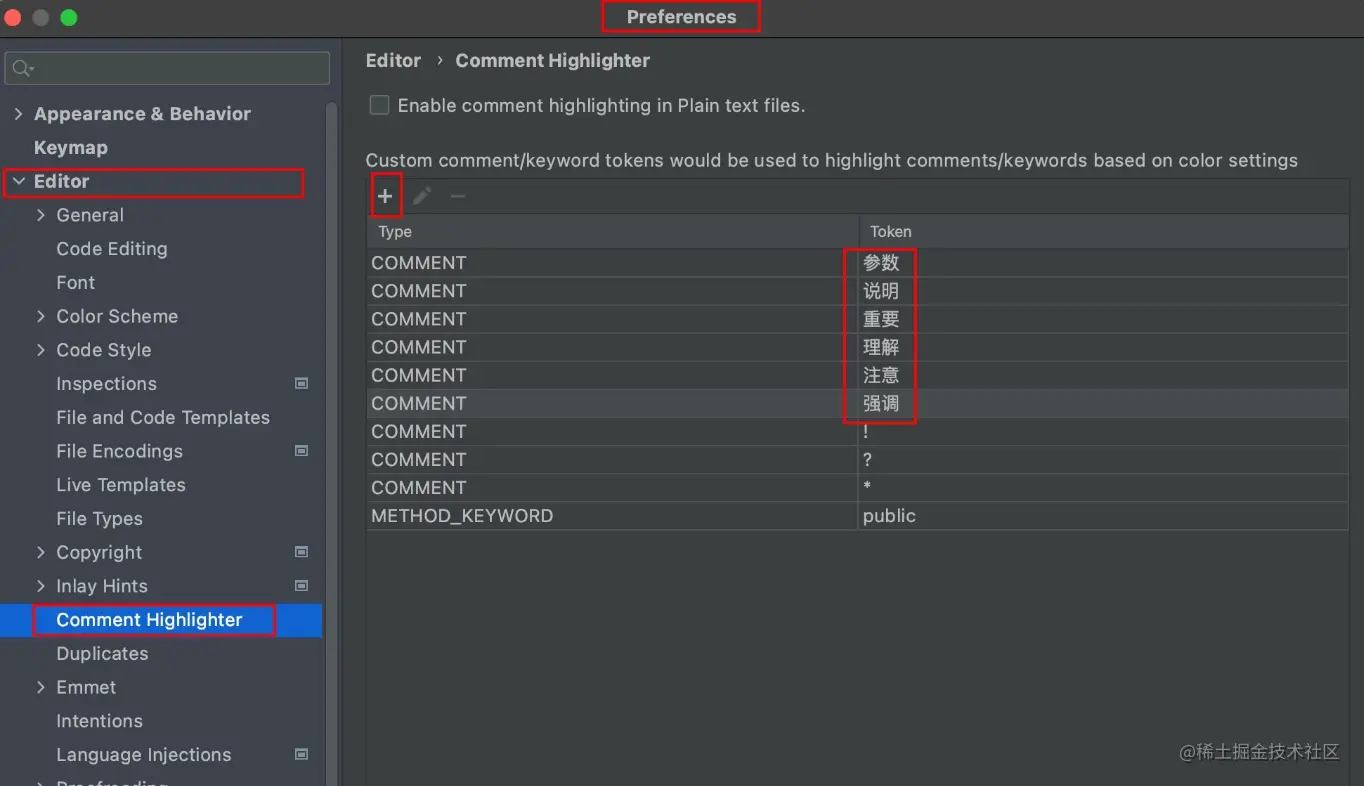Select the METHOD_KEYWORD row
Image resolution: width=1364 pixels, height=786 pixels.
857,516
